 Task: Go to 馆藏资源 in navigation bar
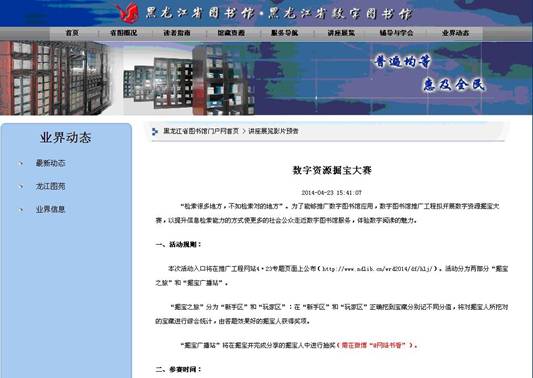[x=231, y=33]
